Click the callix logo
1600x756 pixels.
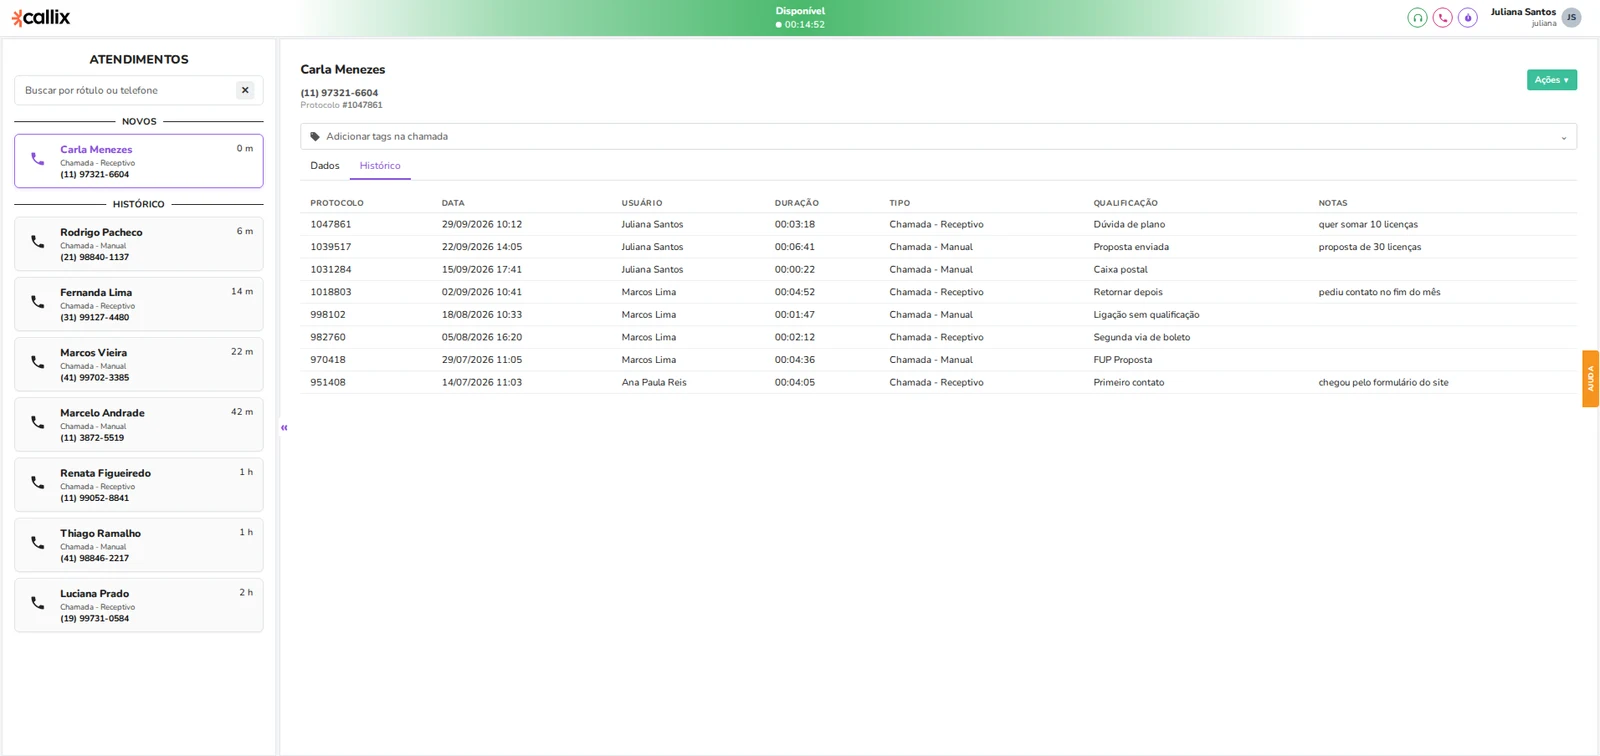tap(41, 17)
